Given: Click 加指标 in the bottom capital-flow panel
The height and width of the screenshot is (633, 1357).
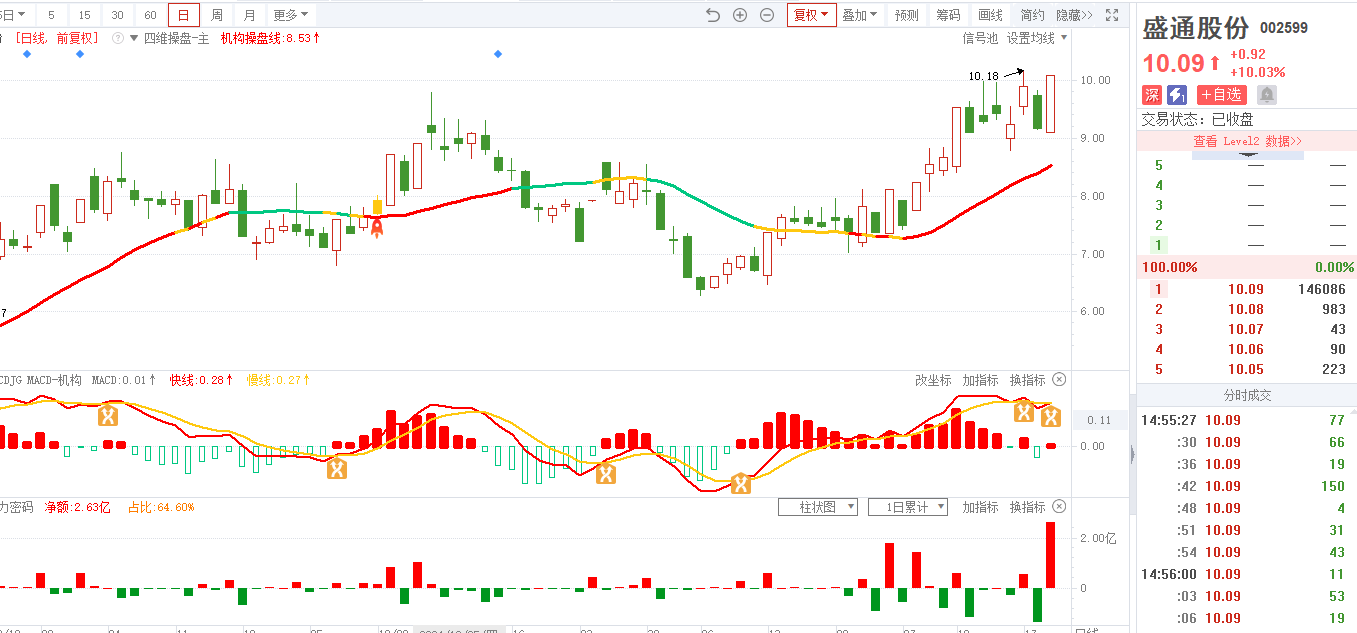Looking at the screenshot, I should 980,507.
